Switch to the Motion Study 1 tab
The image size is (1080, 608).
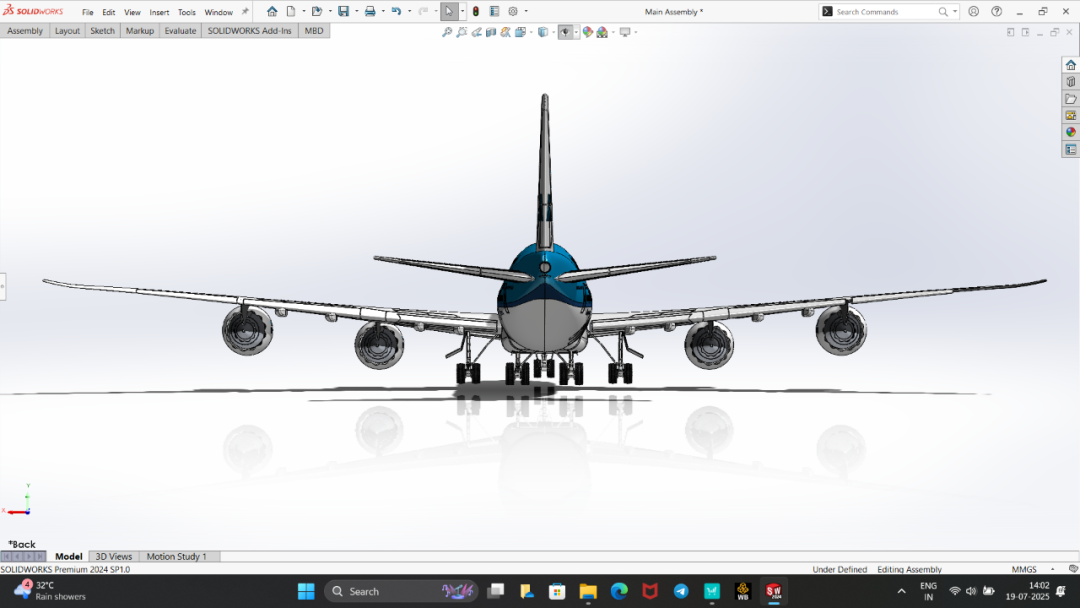[176, 556]
